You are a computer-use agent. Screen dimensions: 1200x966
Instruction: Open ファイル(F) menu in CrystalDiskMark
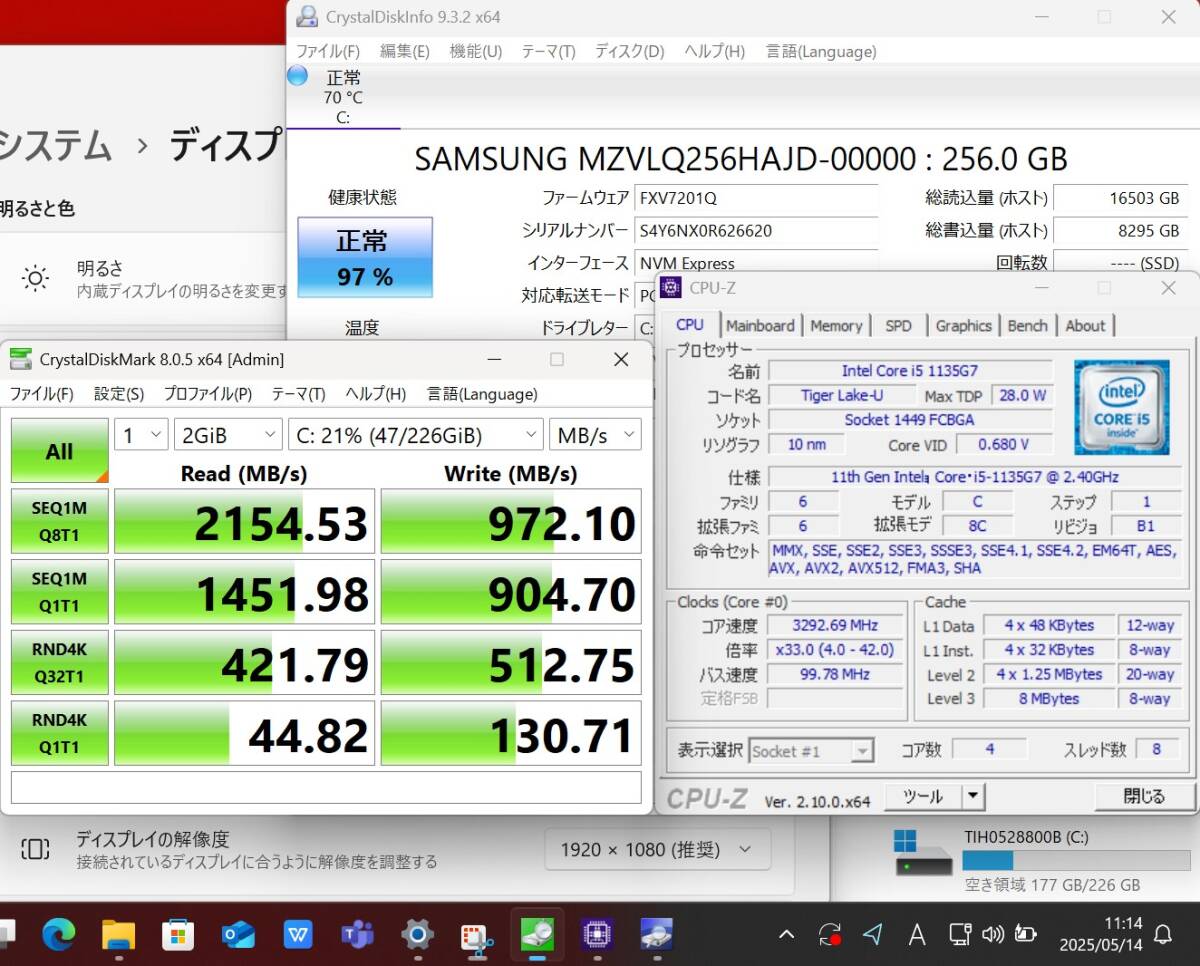41,394
